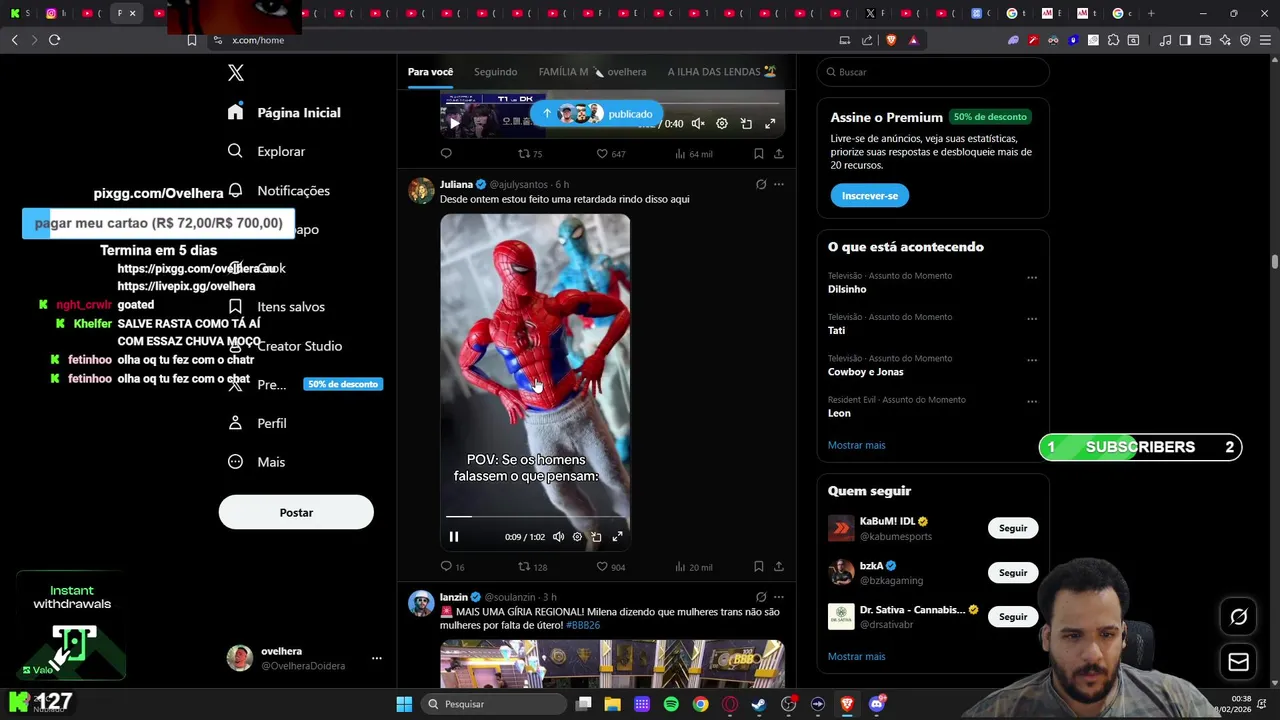Open Grok floating button
This screenshot has height=720, width=1280.
pyautogui.click(x=1238, y=617)
